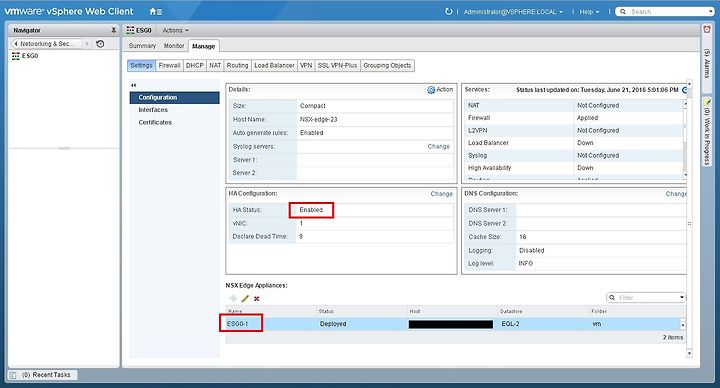
Task: Switch to the Monitor tab
Action: click(x=174, y=46)
